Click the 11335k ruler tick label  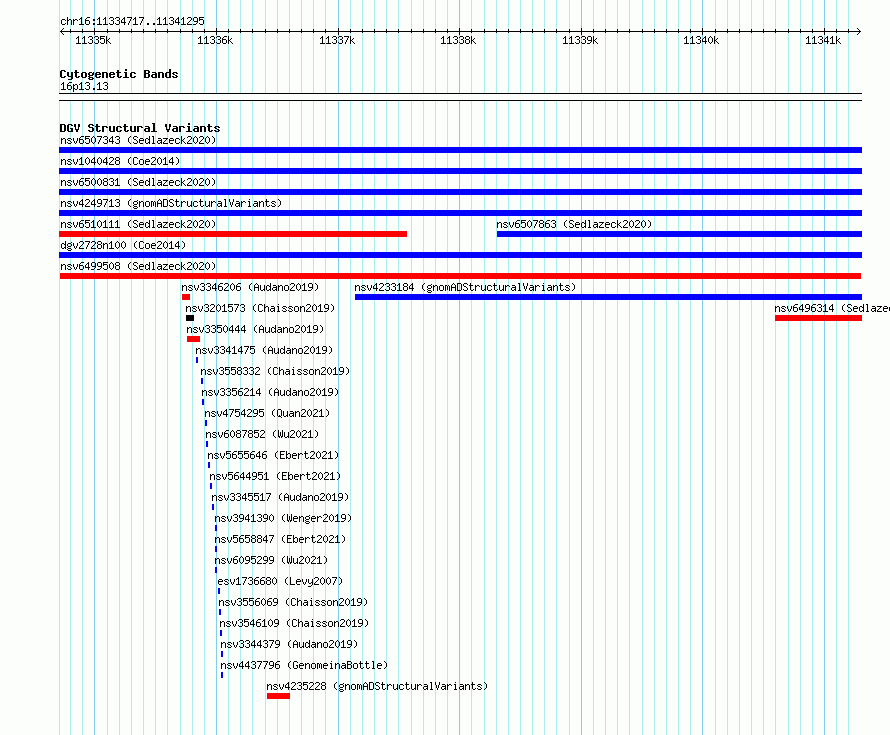pyautogui.click(x=93, y=40)
